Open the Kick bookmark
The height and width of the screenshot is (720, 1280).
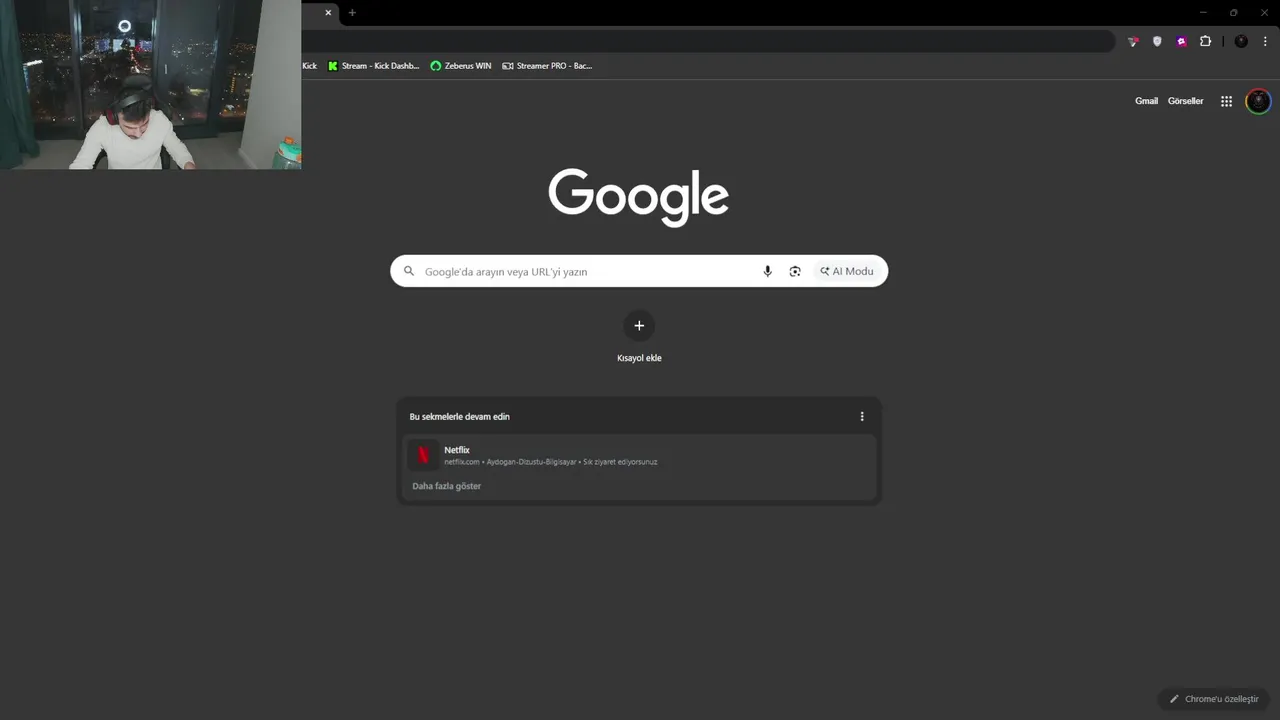click(309, 66)
